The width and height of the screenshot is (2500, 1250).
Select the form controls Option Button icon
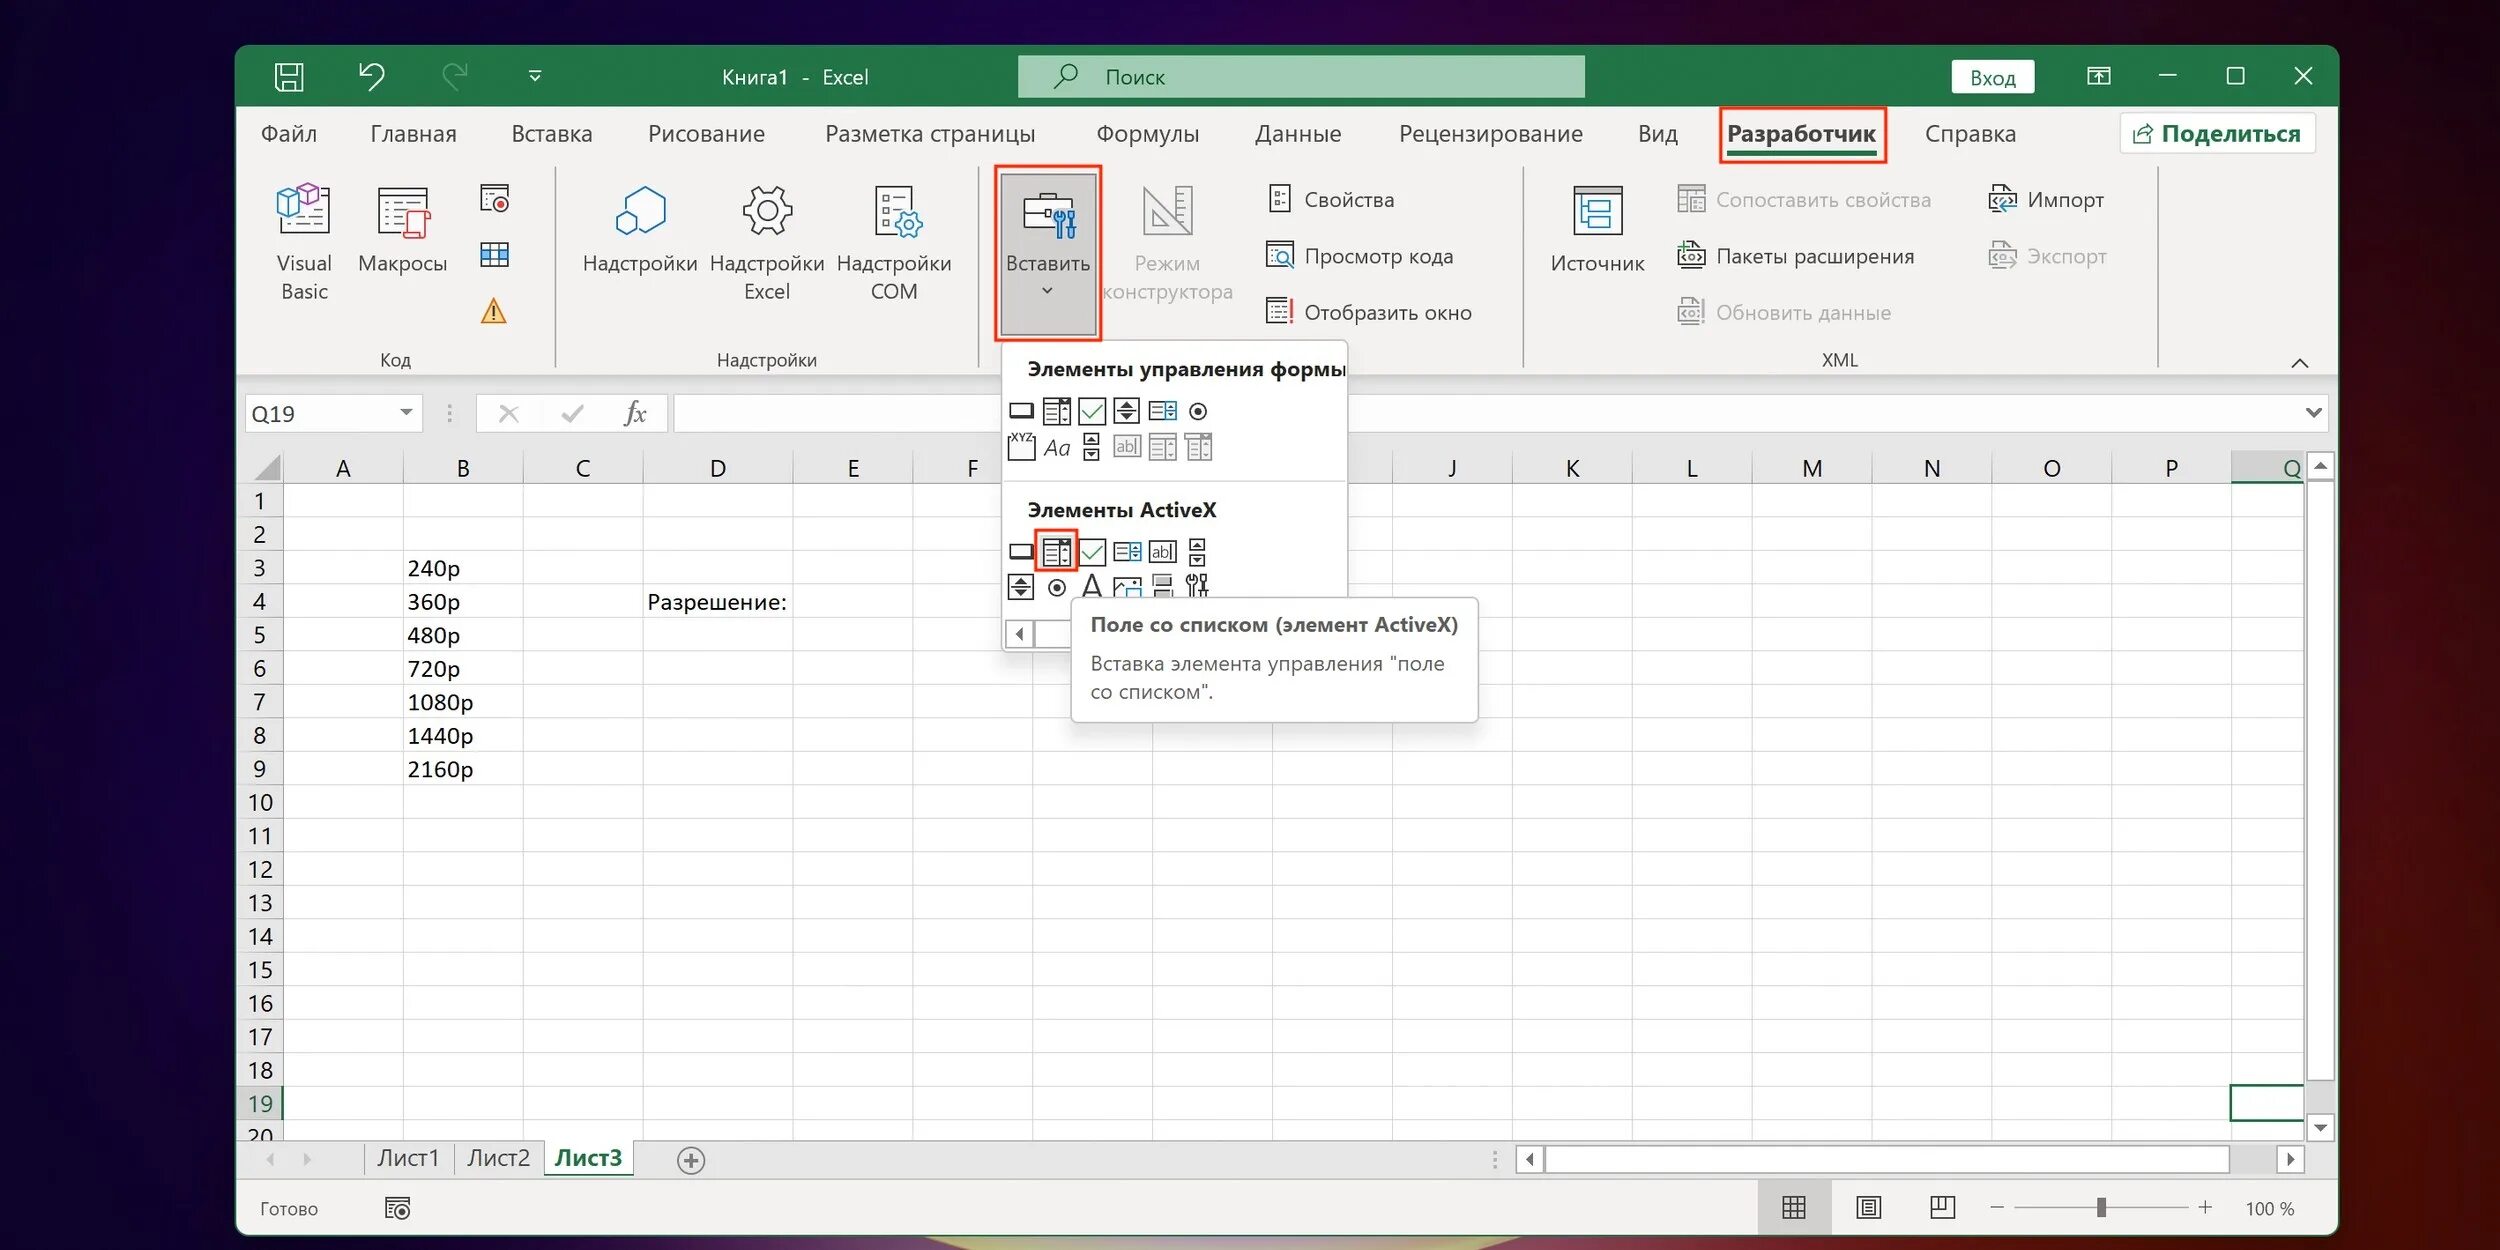(x=1198, y=411)
